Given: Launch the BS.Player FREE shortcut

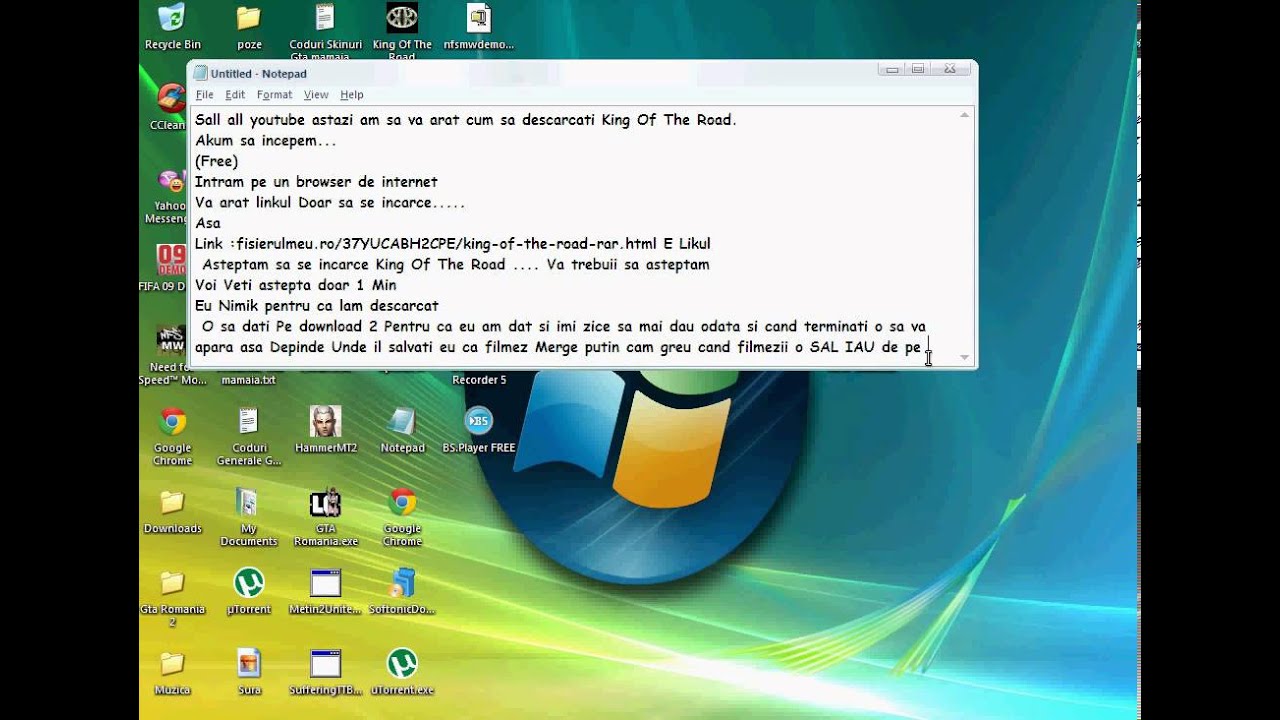Looking at the screenshot, I should click(x=479, y=430).
